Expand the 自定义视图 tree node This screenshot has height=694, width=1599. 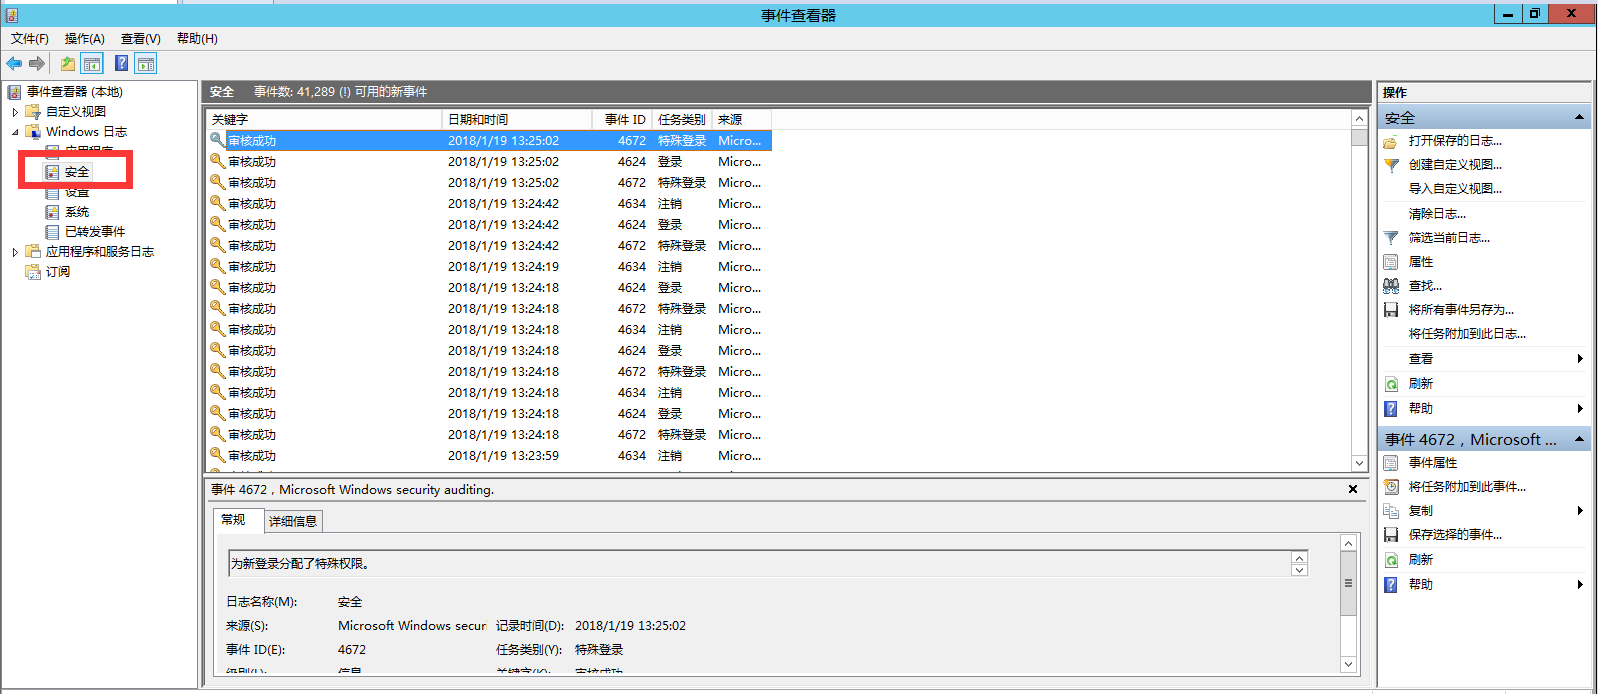pos(15,112)
